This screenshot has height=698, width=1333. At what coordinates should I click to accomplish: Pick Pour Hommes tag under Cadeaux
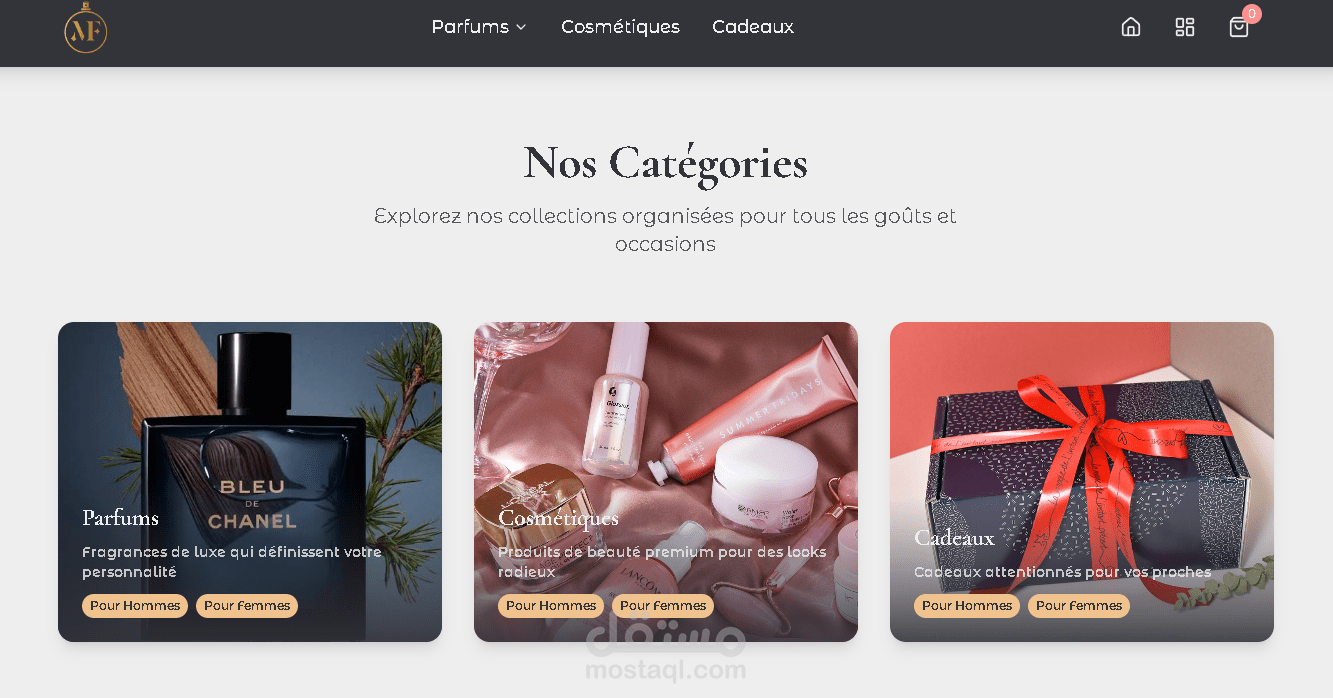click(x=967, y=606)
